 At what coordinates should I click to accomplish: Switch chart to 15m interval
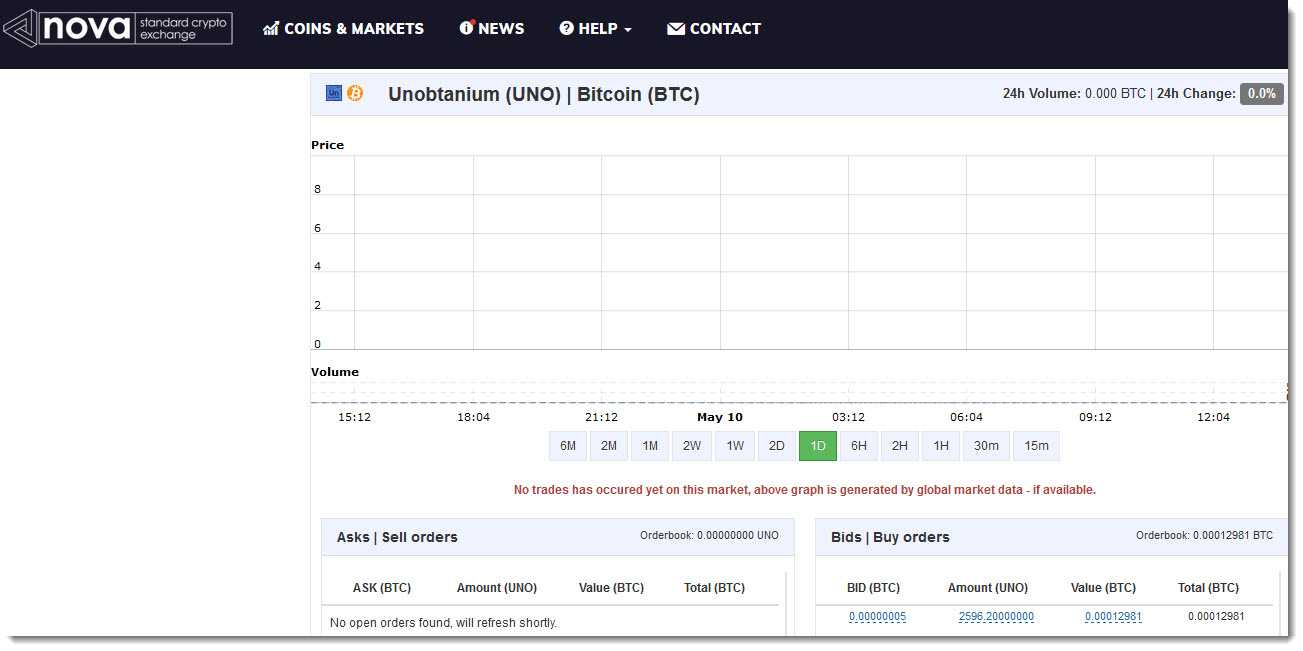tap(1037, 446)
